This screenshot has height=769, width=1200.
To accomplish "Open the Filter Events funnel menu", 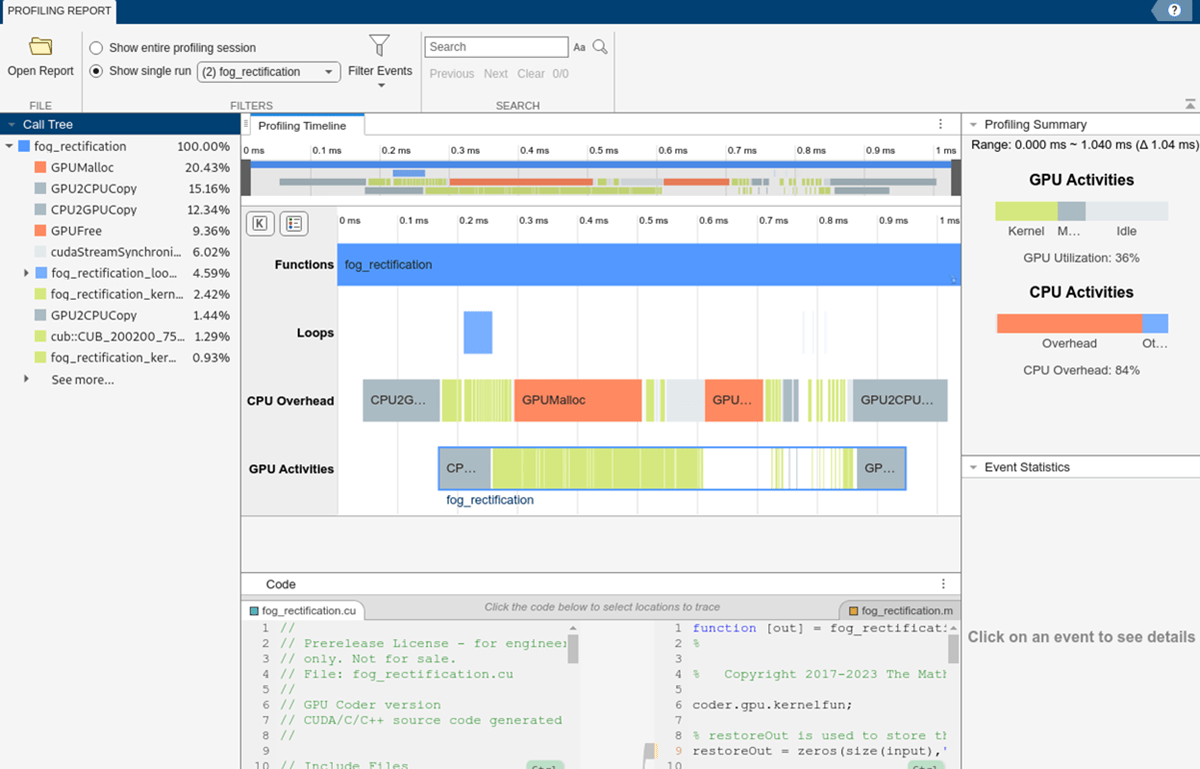I will 379,46.
